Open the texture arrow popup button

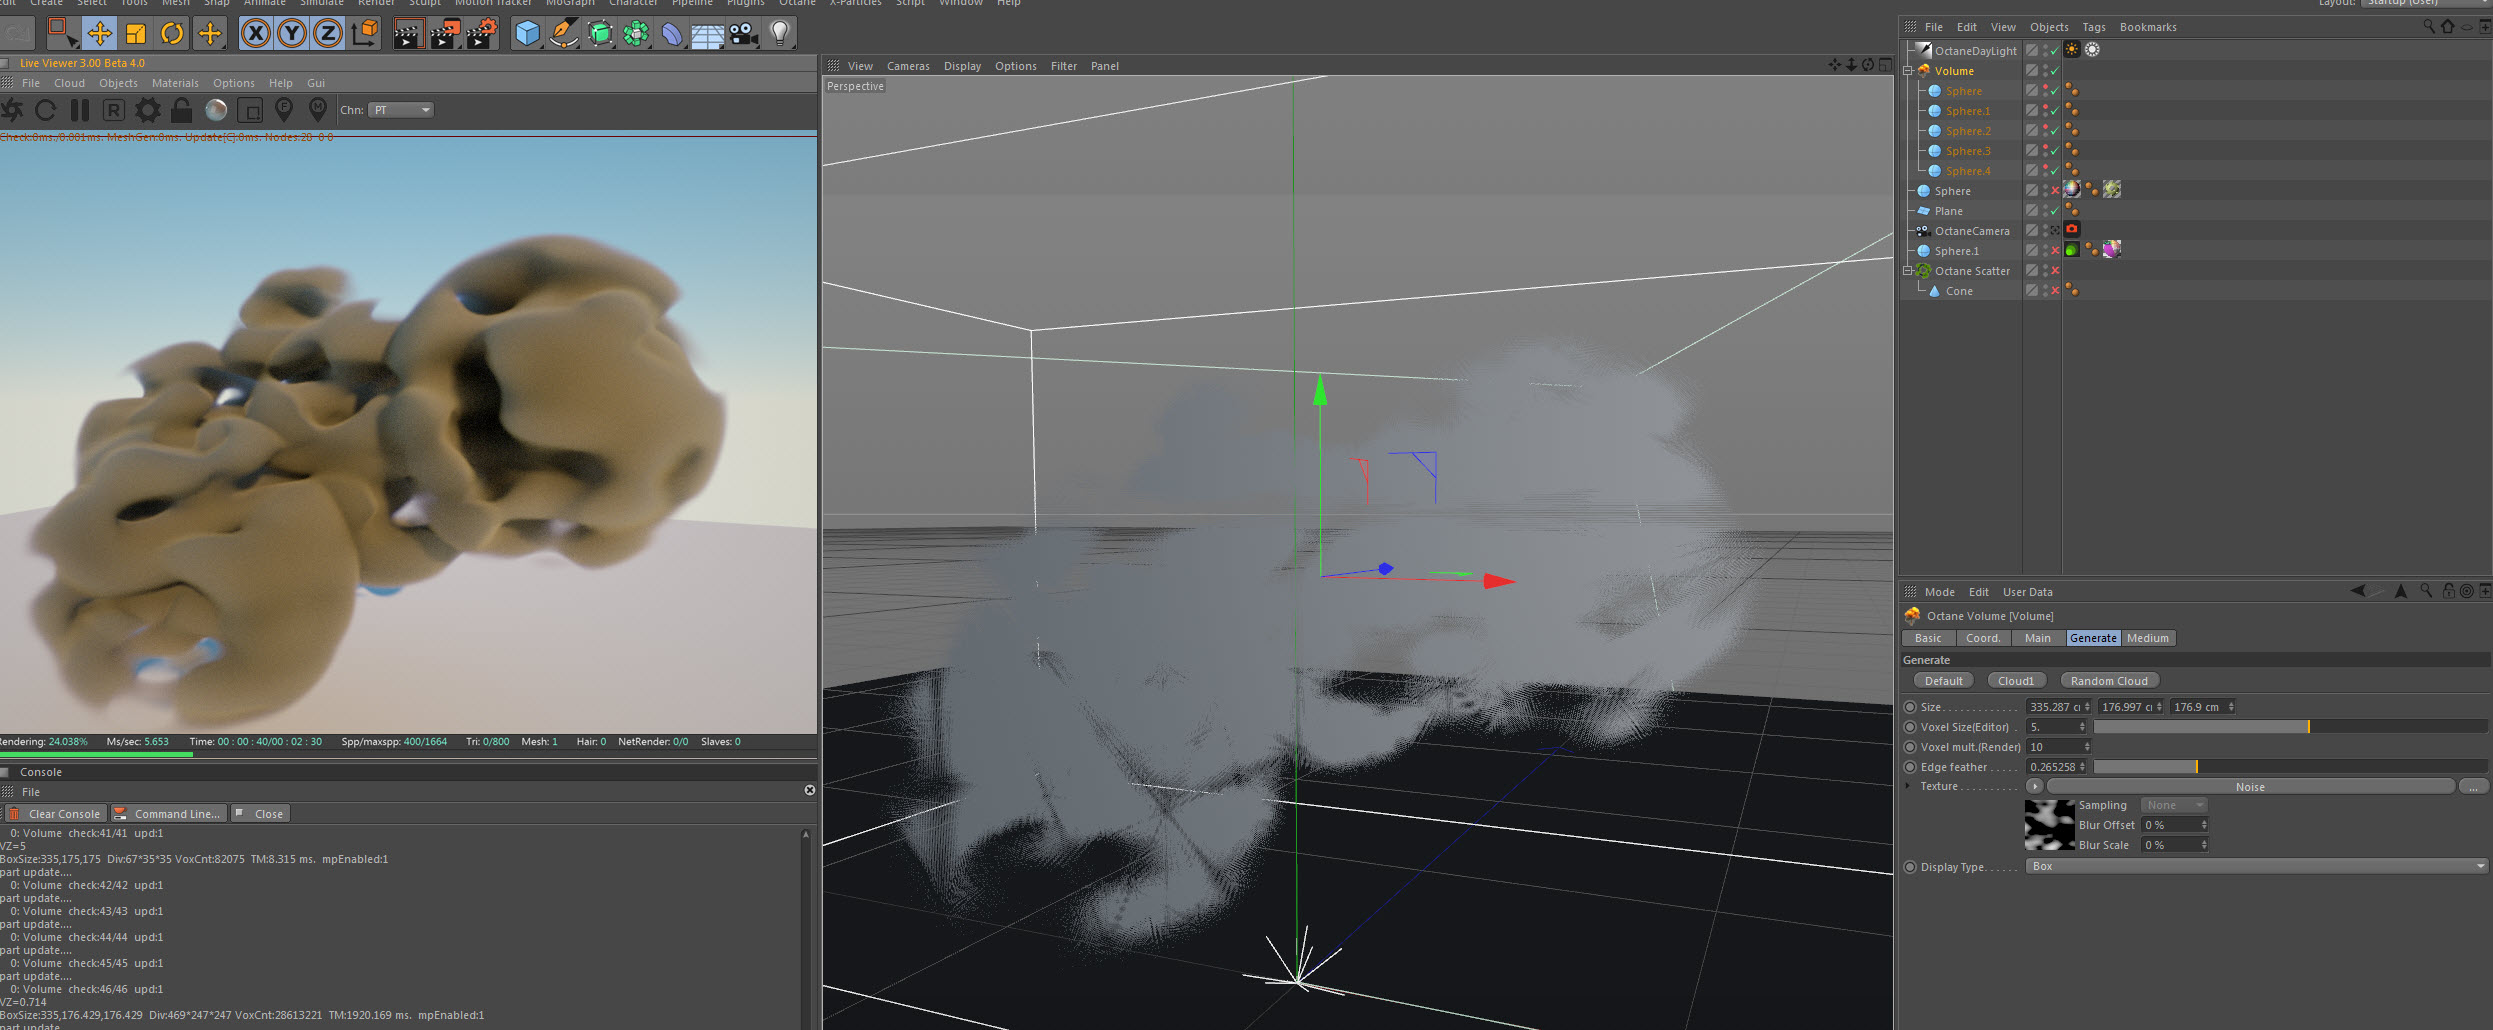point(2035,787)
